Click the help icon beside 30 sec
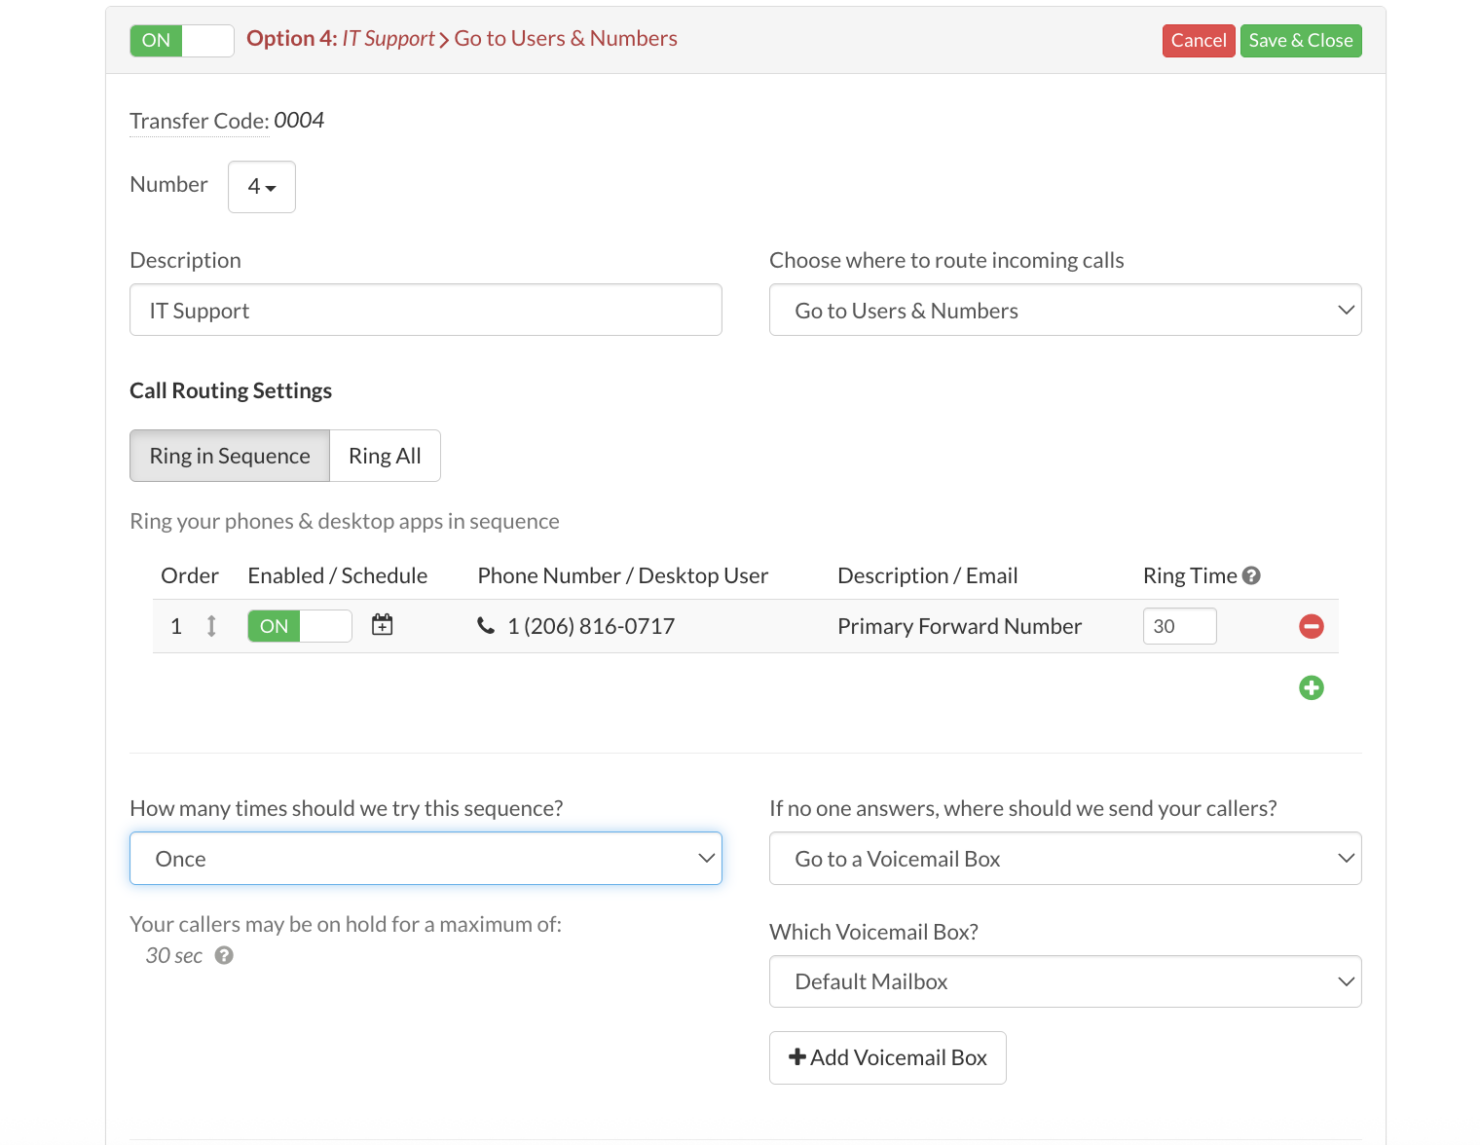The height and width of the screenshot is (1145, 1480). (224, 955)
